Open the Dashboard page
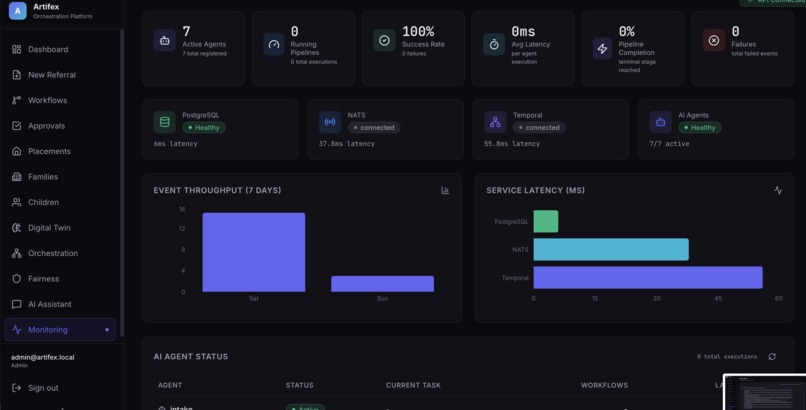The height and width of the screenshot is (410, 806). tap(60, 49)
